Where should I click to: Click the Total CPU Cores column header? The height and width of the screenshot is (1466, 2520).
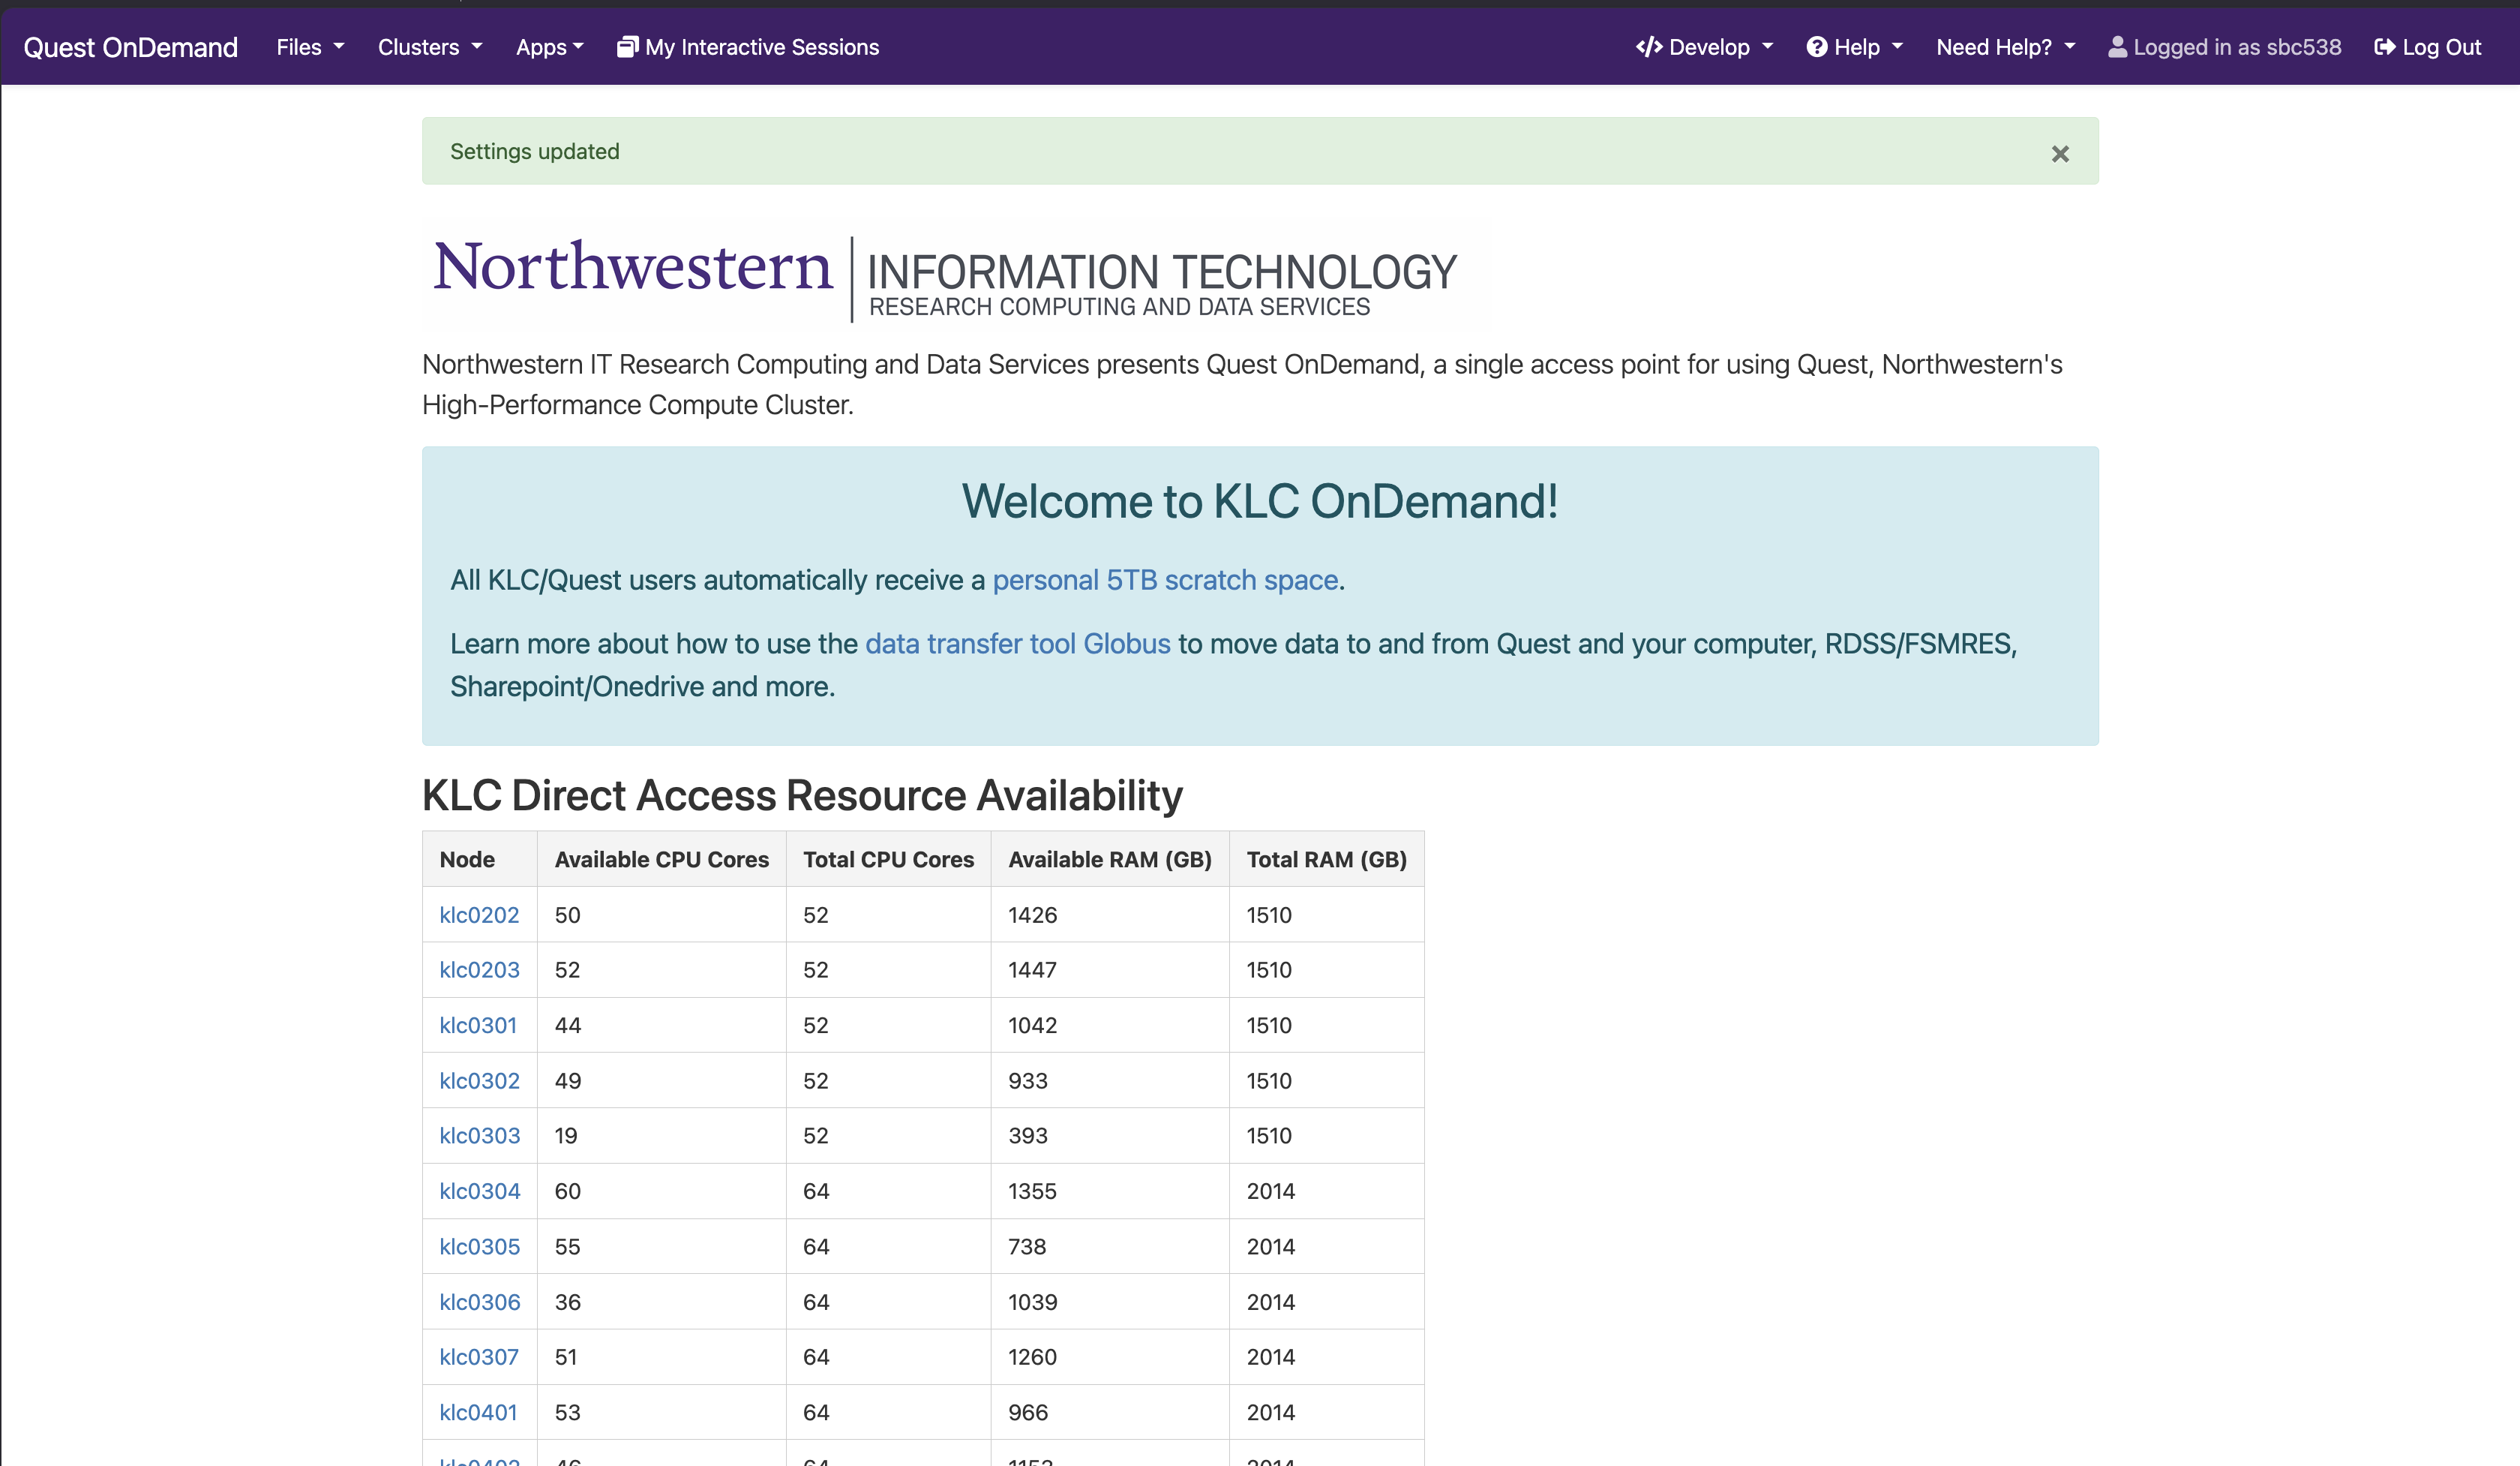[888, 859]
